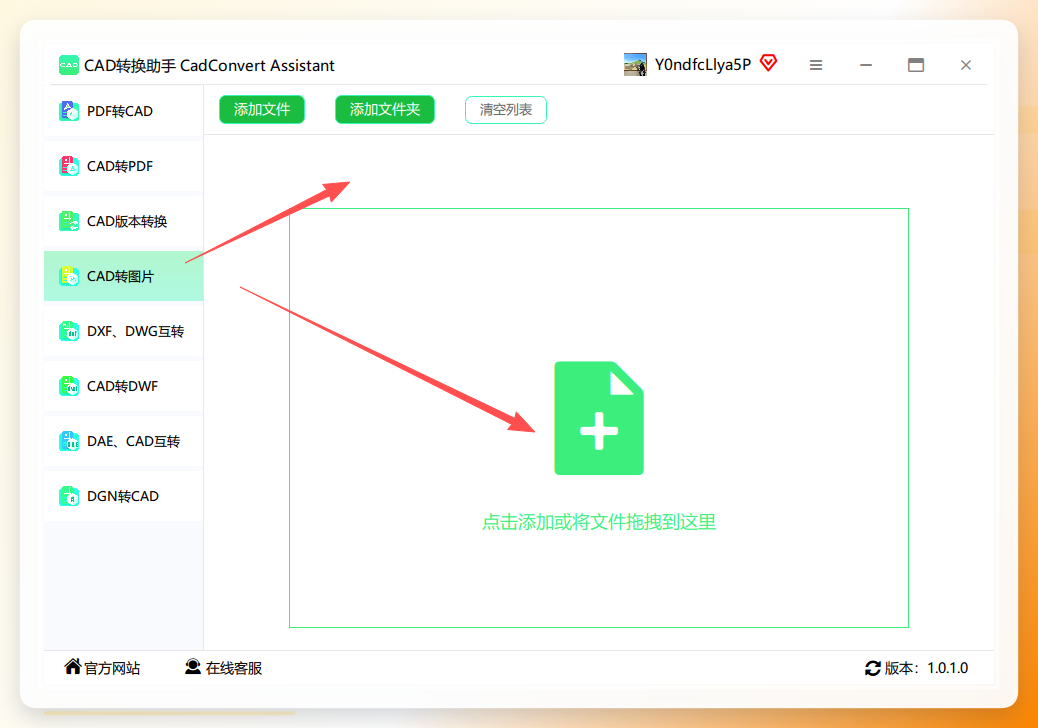1038x728 pixels.
Task: Click the 添加文件 button
Action: click(262, 110)
